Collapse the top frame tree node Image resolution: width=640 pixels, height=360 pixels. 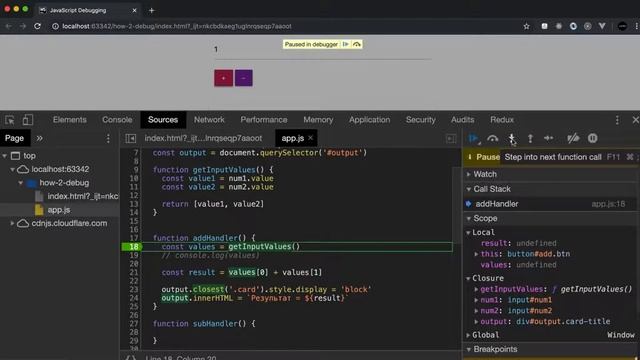(x=5, y=156)
